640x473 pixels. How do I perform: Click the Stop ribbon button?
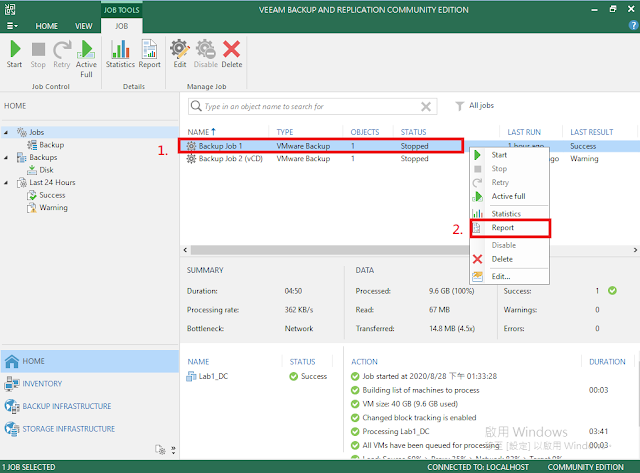tap(38, 54)
